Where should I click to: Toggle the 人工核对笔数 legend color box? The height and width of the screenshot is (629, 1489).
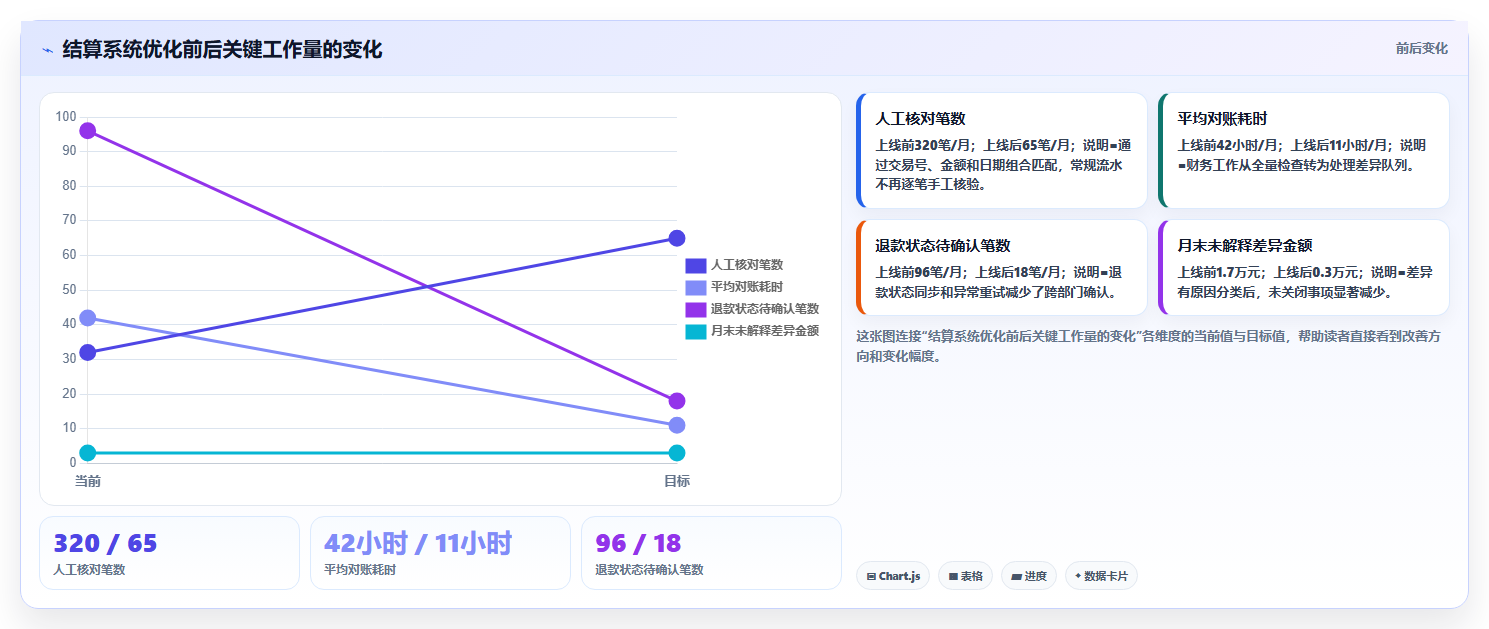coord(696,265)
